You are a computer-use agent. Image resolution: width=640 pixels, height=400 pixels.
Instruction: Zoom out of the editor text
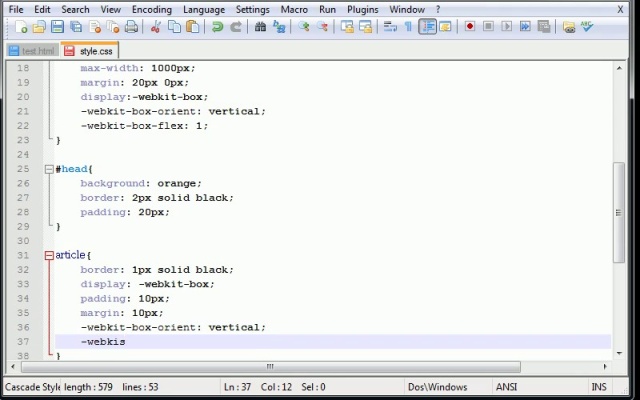click(322, 27)
